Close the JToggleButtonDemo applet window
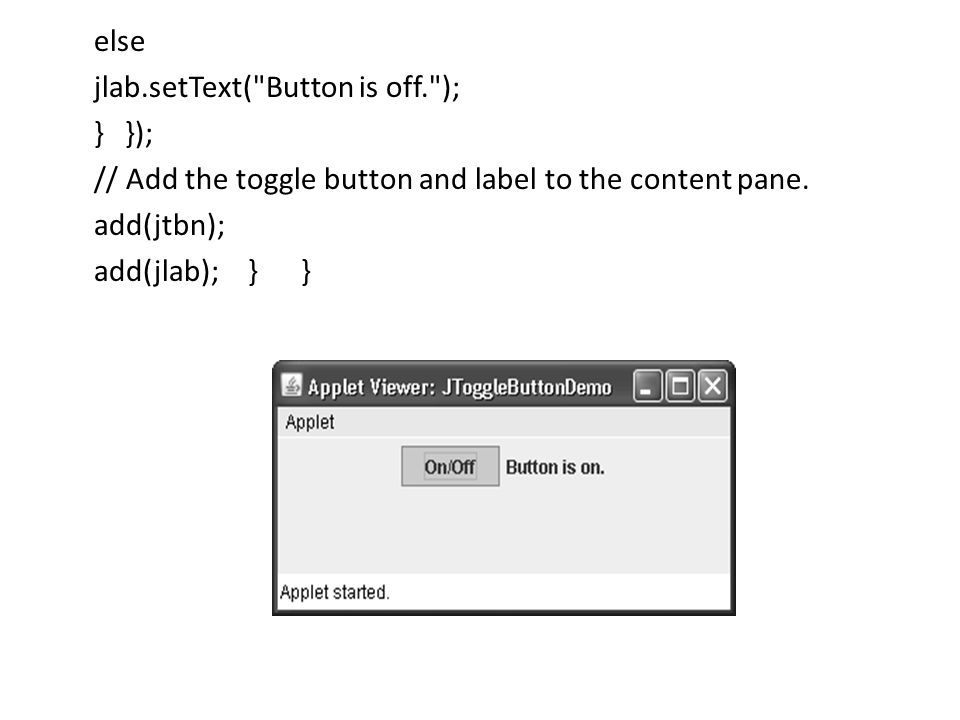The height and width of the screenshot is (720, 960). 713,386
